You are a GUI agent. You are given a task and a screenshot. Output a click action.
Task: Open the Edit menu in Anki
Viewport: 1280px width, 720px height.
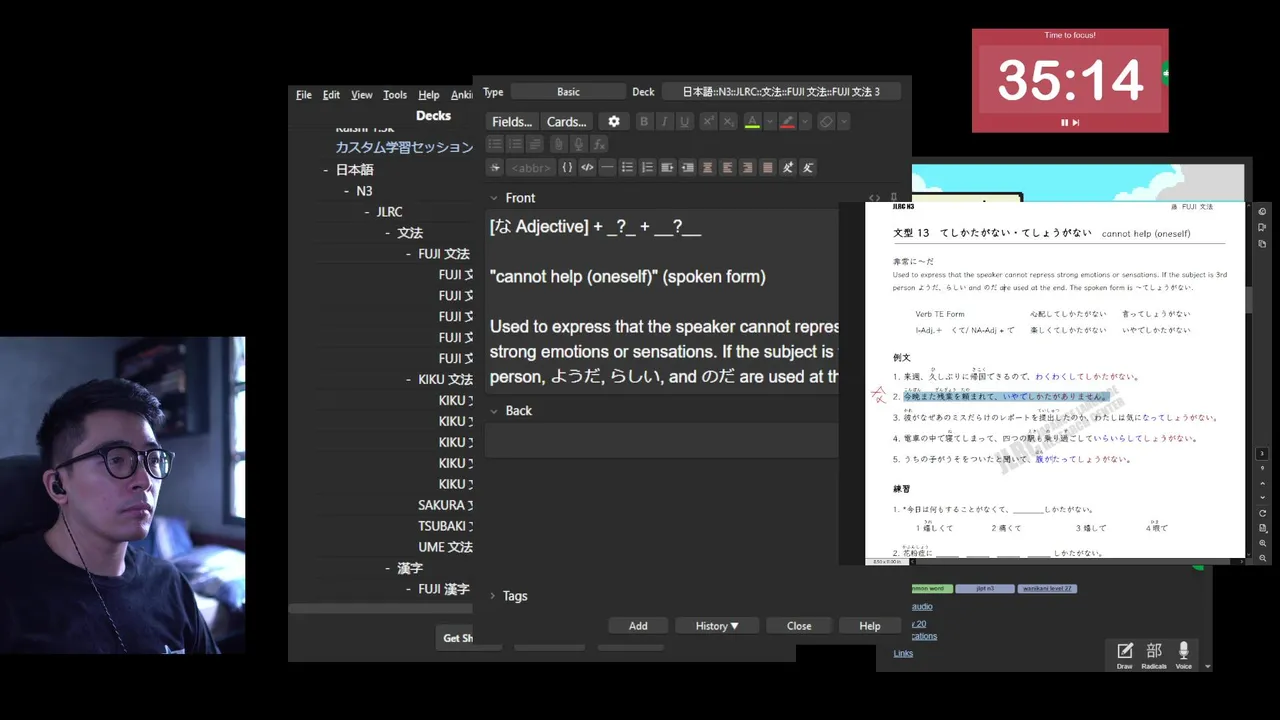(331, 95)
